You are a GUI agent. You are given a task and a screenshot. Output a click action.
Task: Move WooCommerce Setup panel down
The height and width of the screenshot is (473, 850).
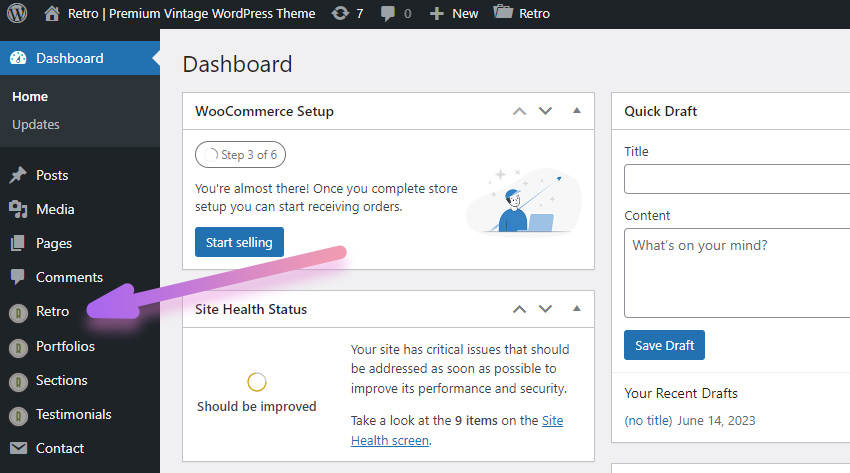pos(545,111)
